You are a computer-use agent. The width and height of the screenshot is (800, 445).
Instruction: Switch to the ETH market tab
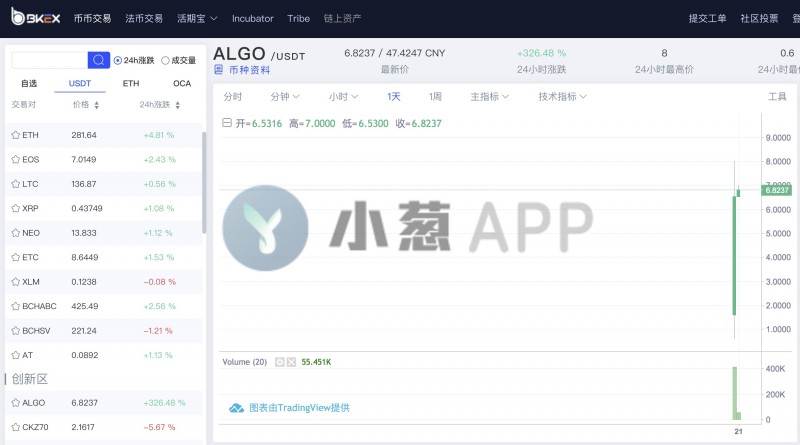click(x=131, y=84)
